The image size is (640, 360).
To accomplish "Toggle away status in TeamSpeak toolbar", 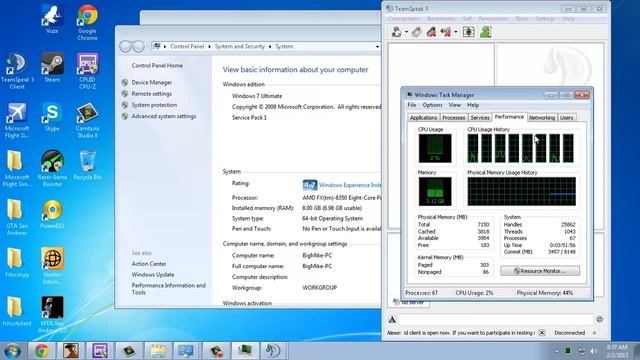I will (396, 32).
